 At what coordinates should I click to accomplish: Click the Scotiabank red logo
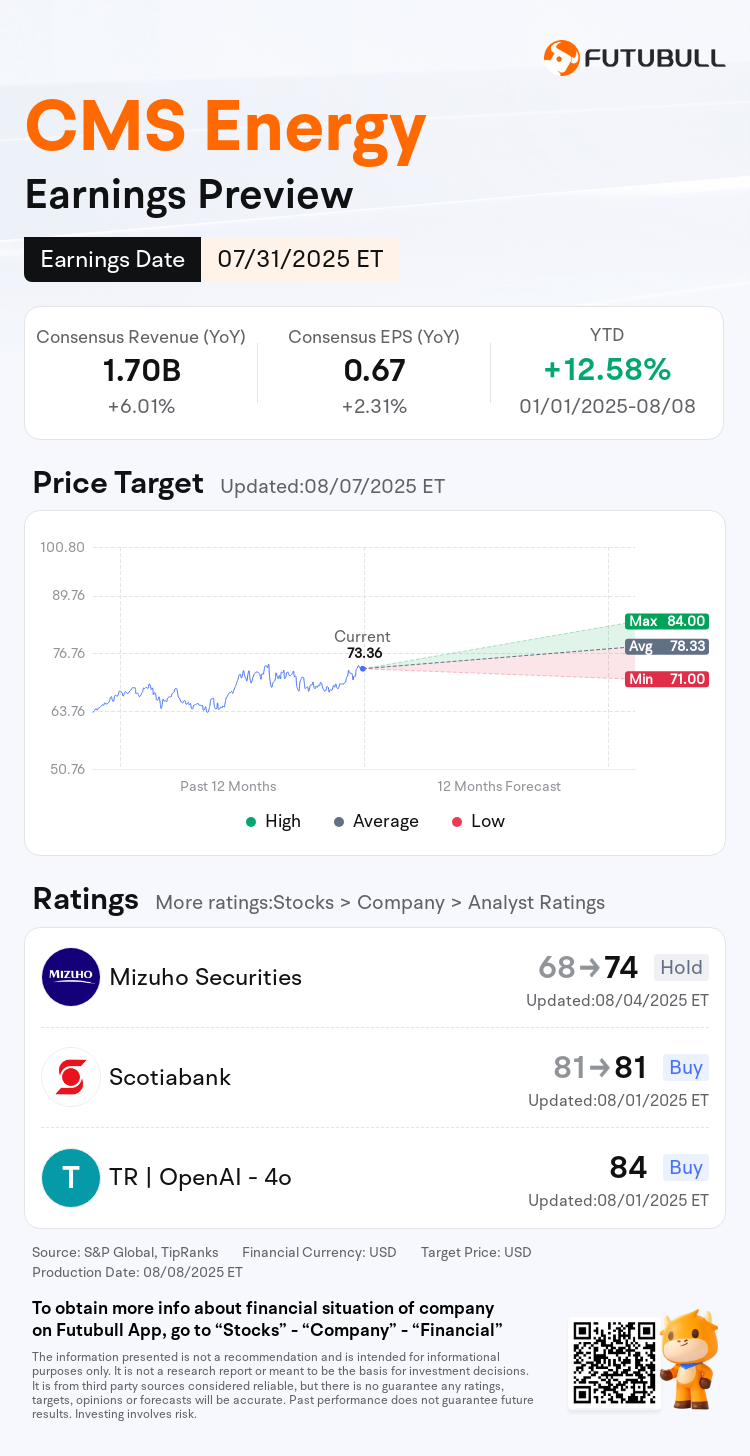tap(71, 1077)
